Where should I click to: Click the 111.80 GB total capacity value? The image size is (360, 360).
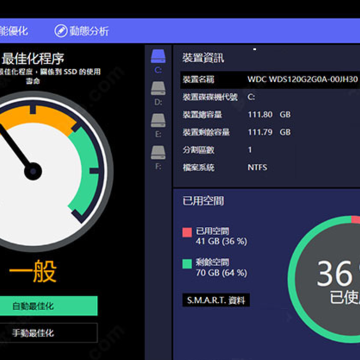click(x=269, y=115)
